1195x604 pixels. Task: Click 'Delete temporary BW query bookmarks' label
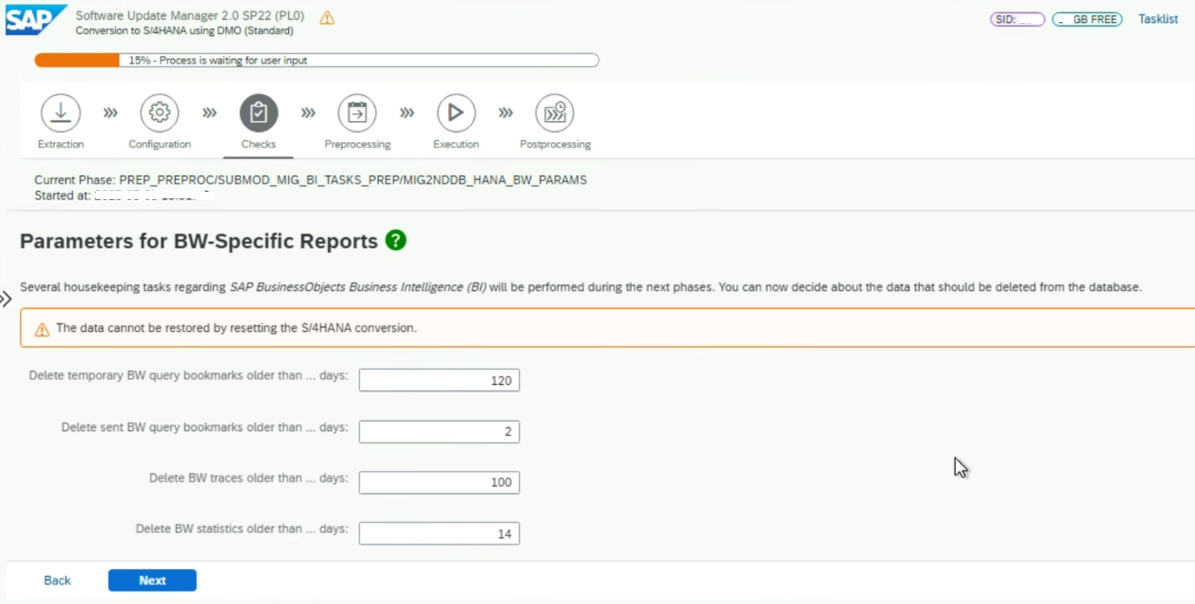(189, 376)
